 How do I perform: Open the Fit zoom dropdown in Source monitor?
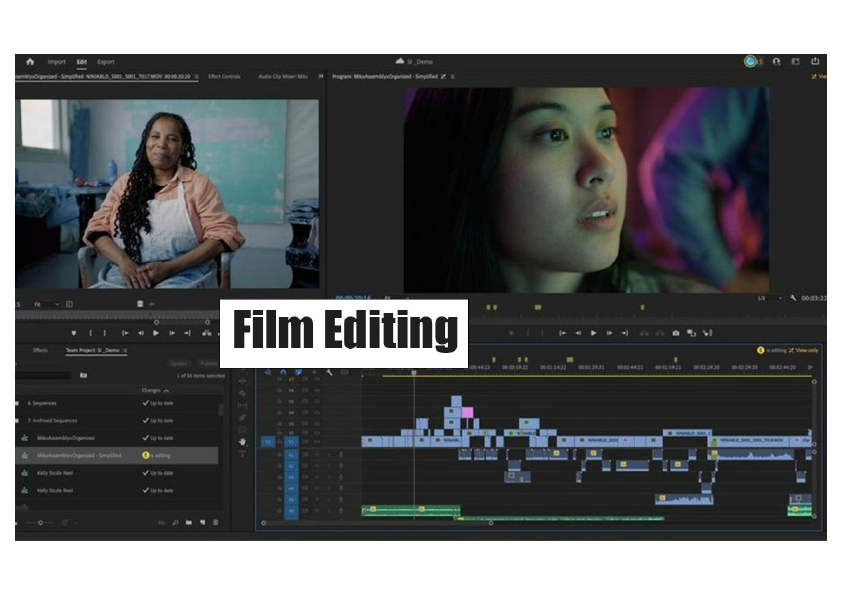coord(46,304)
